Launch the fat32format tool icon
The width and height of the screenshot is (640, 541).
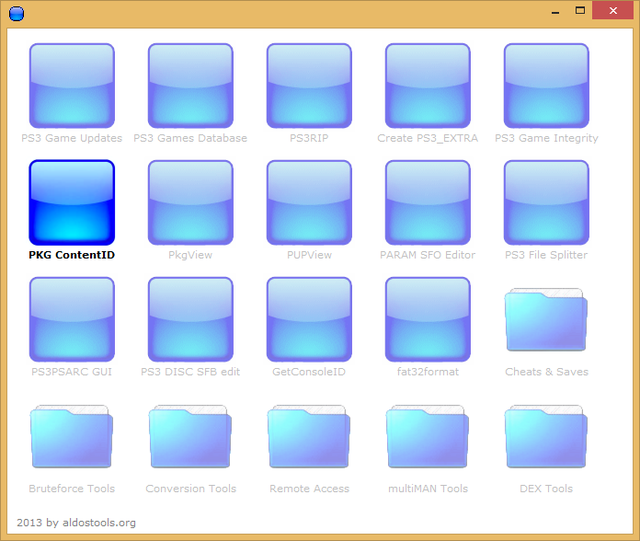[x=428, y=319]
